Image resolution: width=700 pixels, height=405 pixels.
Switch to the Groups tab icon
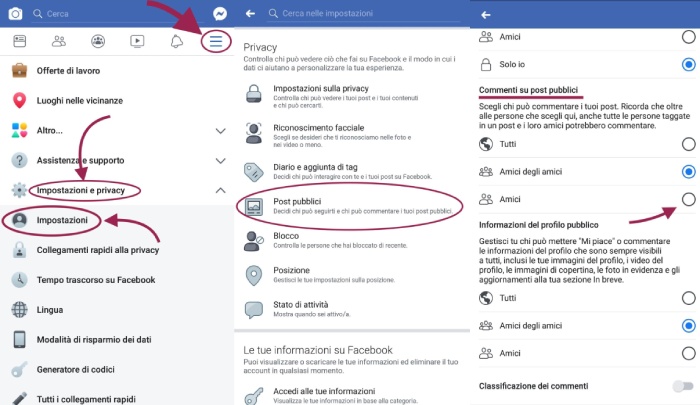point(98,42)
